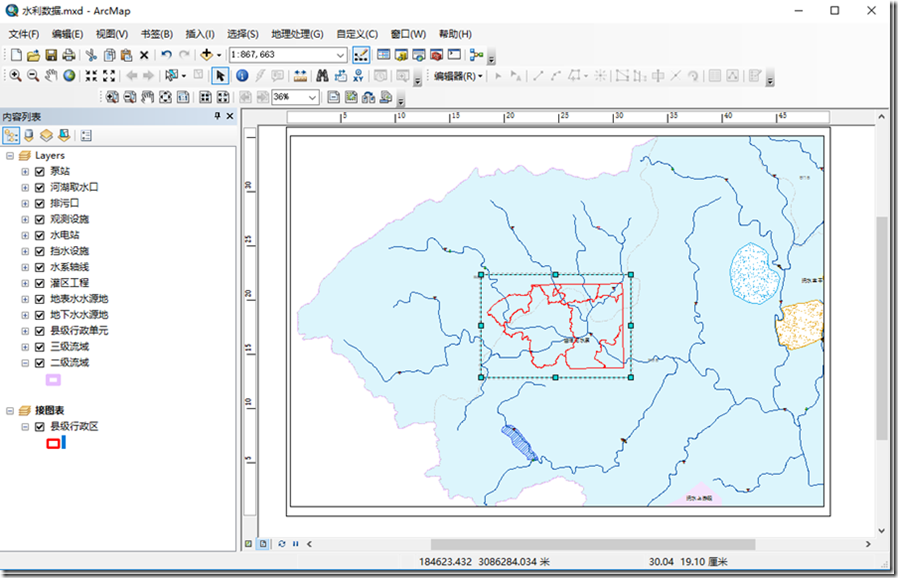The width and height of the screenshot is (898, 578).
Task: Open the 视图(V) menu
Action: [x=112, y=34]
